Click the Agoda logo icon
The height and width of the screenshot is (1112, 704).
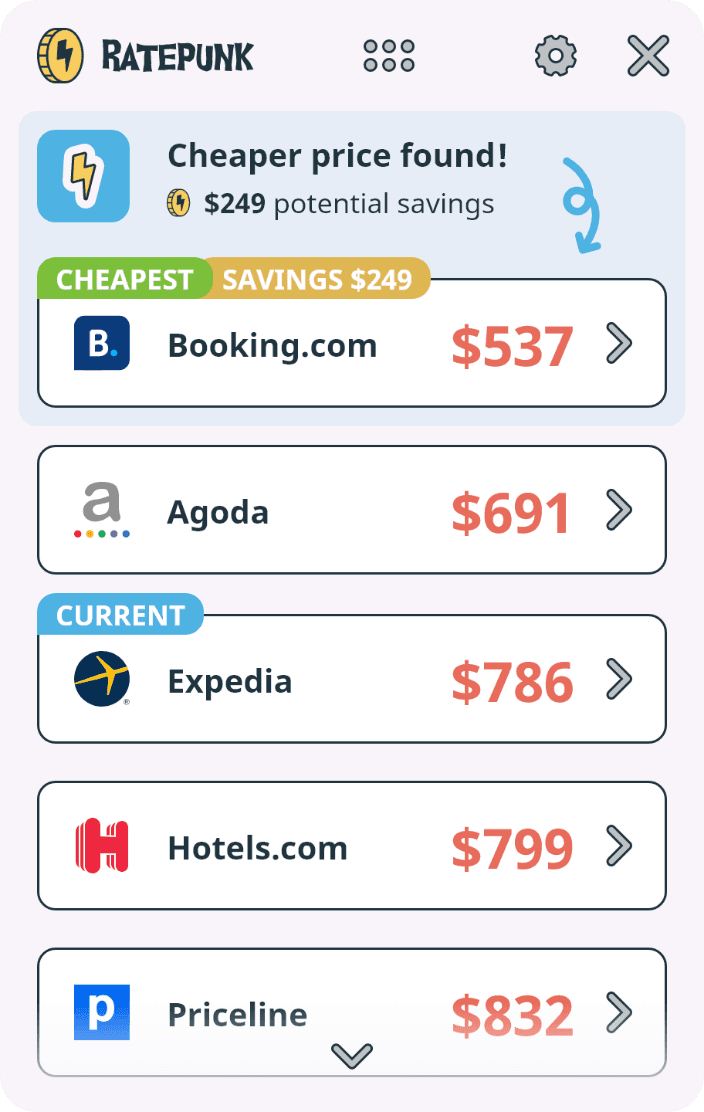tap(101, 510)
